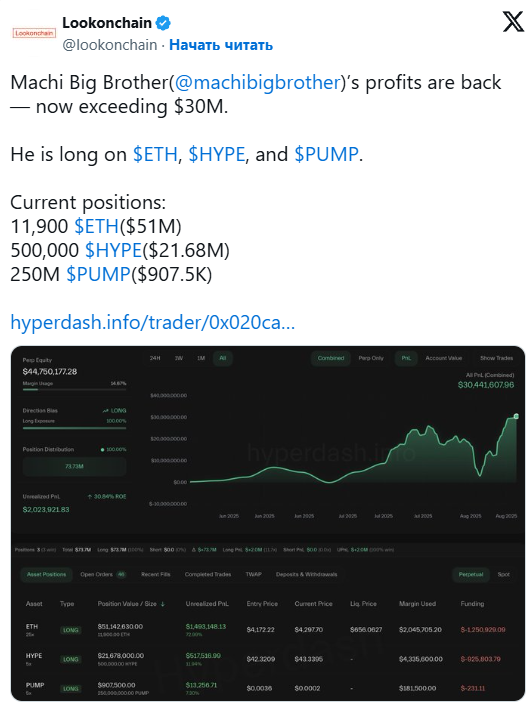Open the Lookonchain profile avatar

click(x=34, y=33)
